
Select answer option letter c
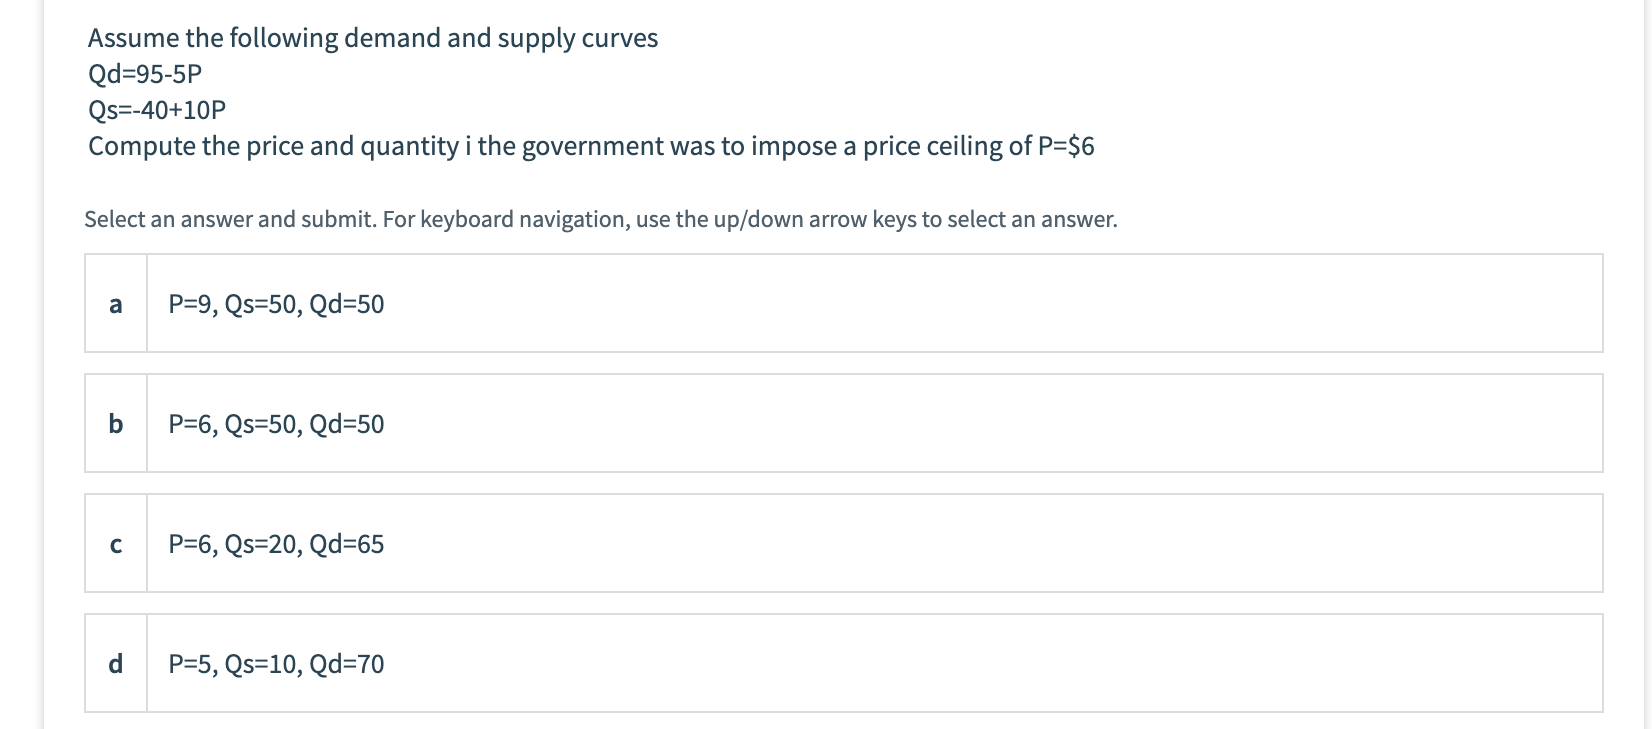[116, 544]
